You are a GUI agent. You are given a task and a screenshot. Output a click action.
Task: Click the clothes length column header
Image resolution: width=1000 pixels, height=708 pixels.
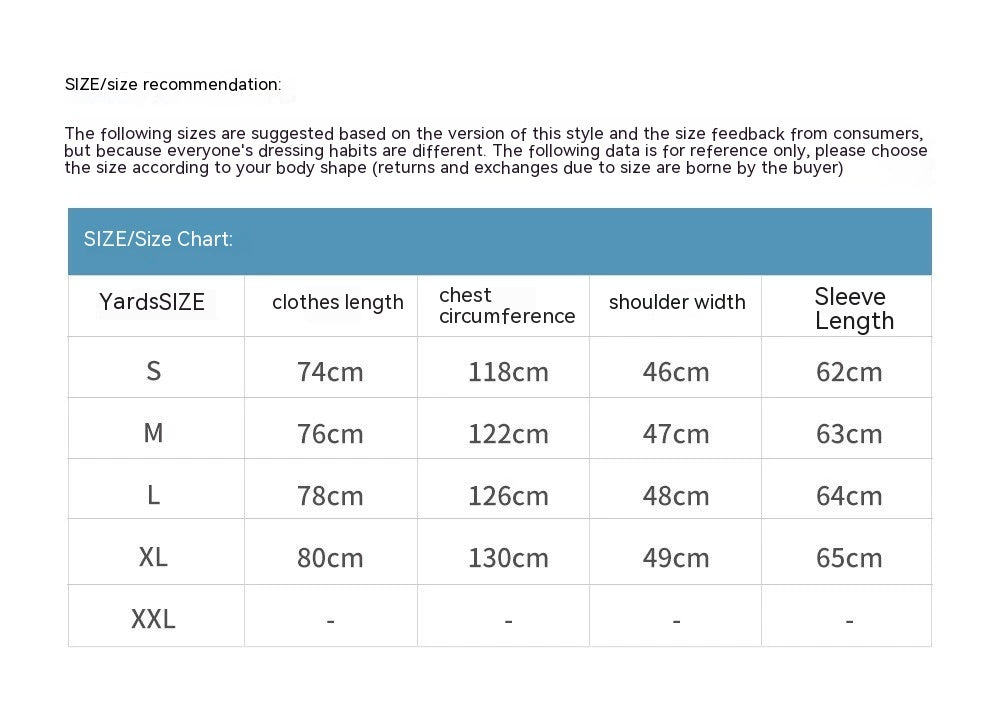click(338, 302)
